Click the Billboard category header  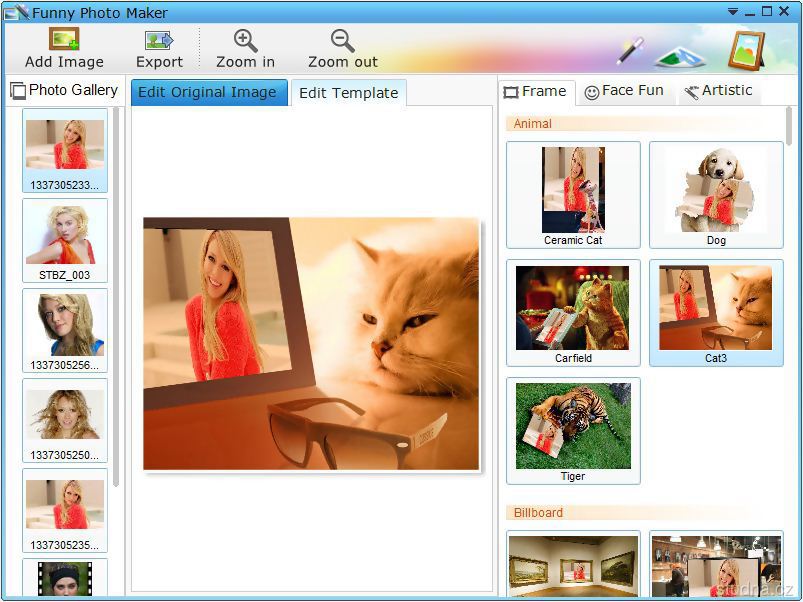538,513
